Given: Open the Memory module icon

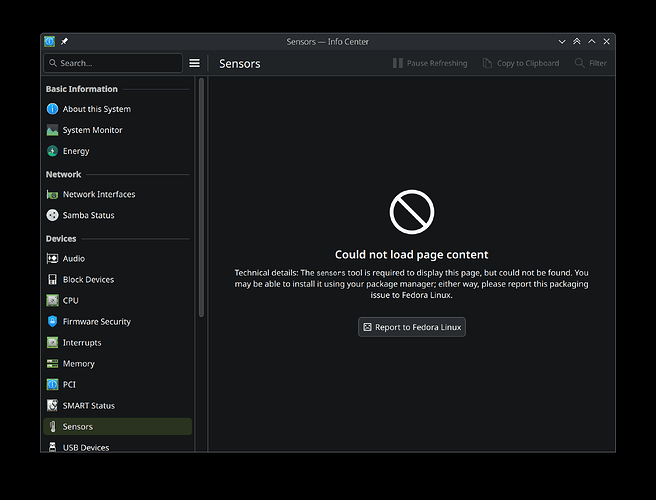Looking at the screenshot, I should coord(52,364).
